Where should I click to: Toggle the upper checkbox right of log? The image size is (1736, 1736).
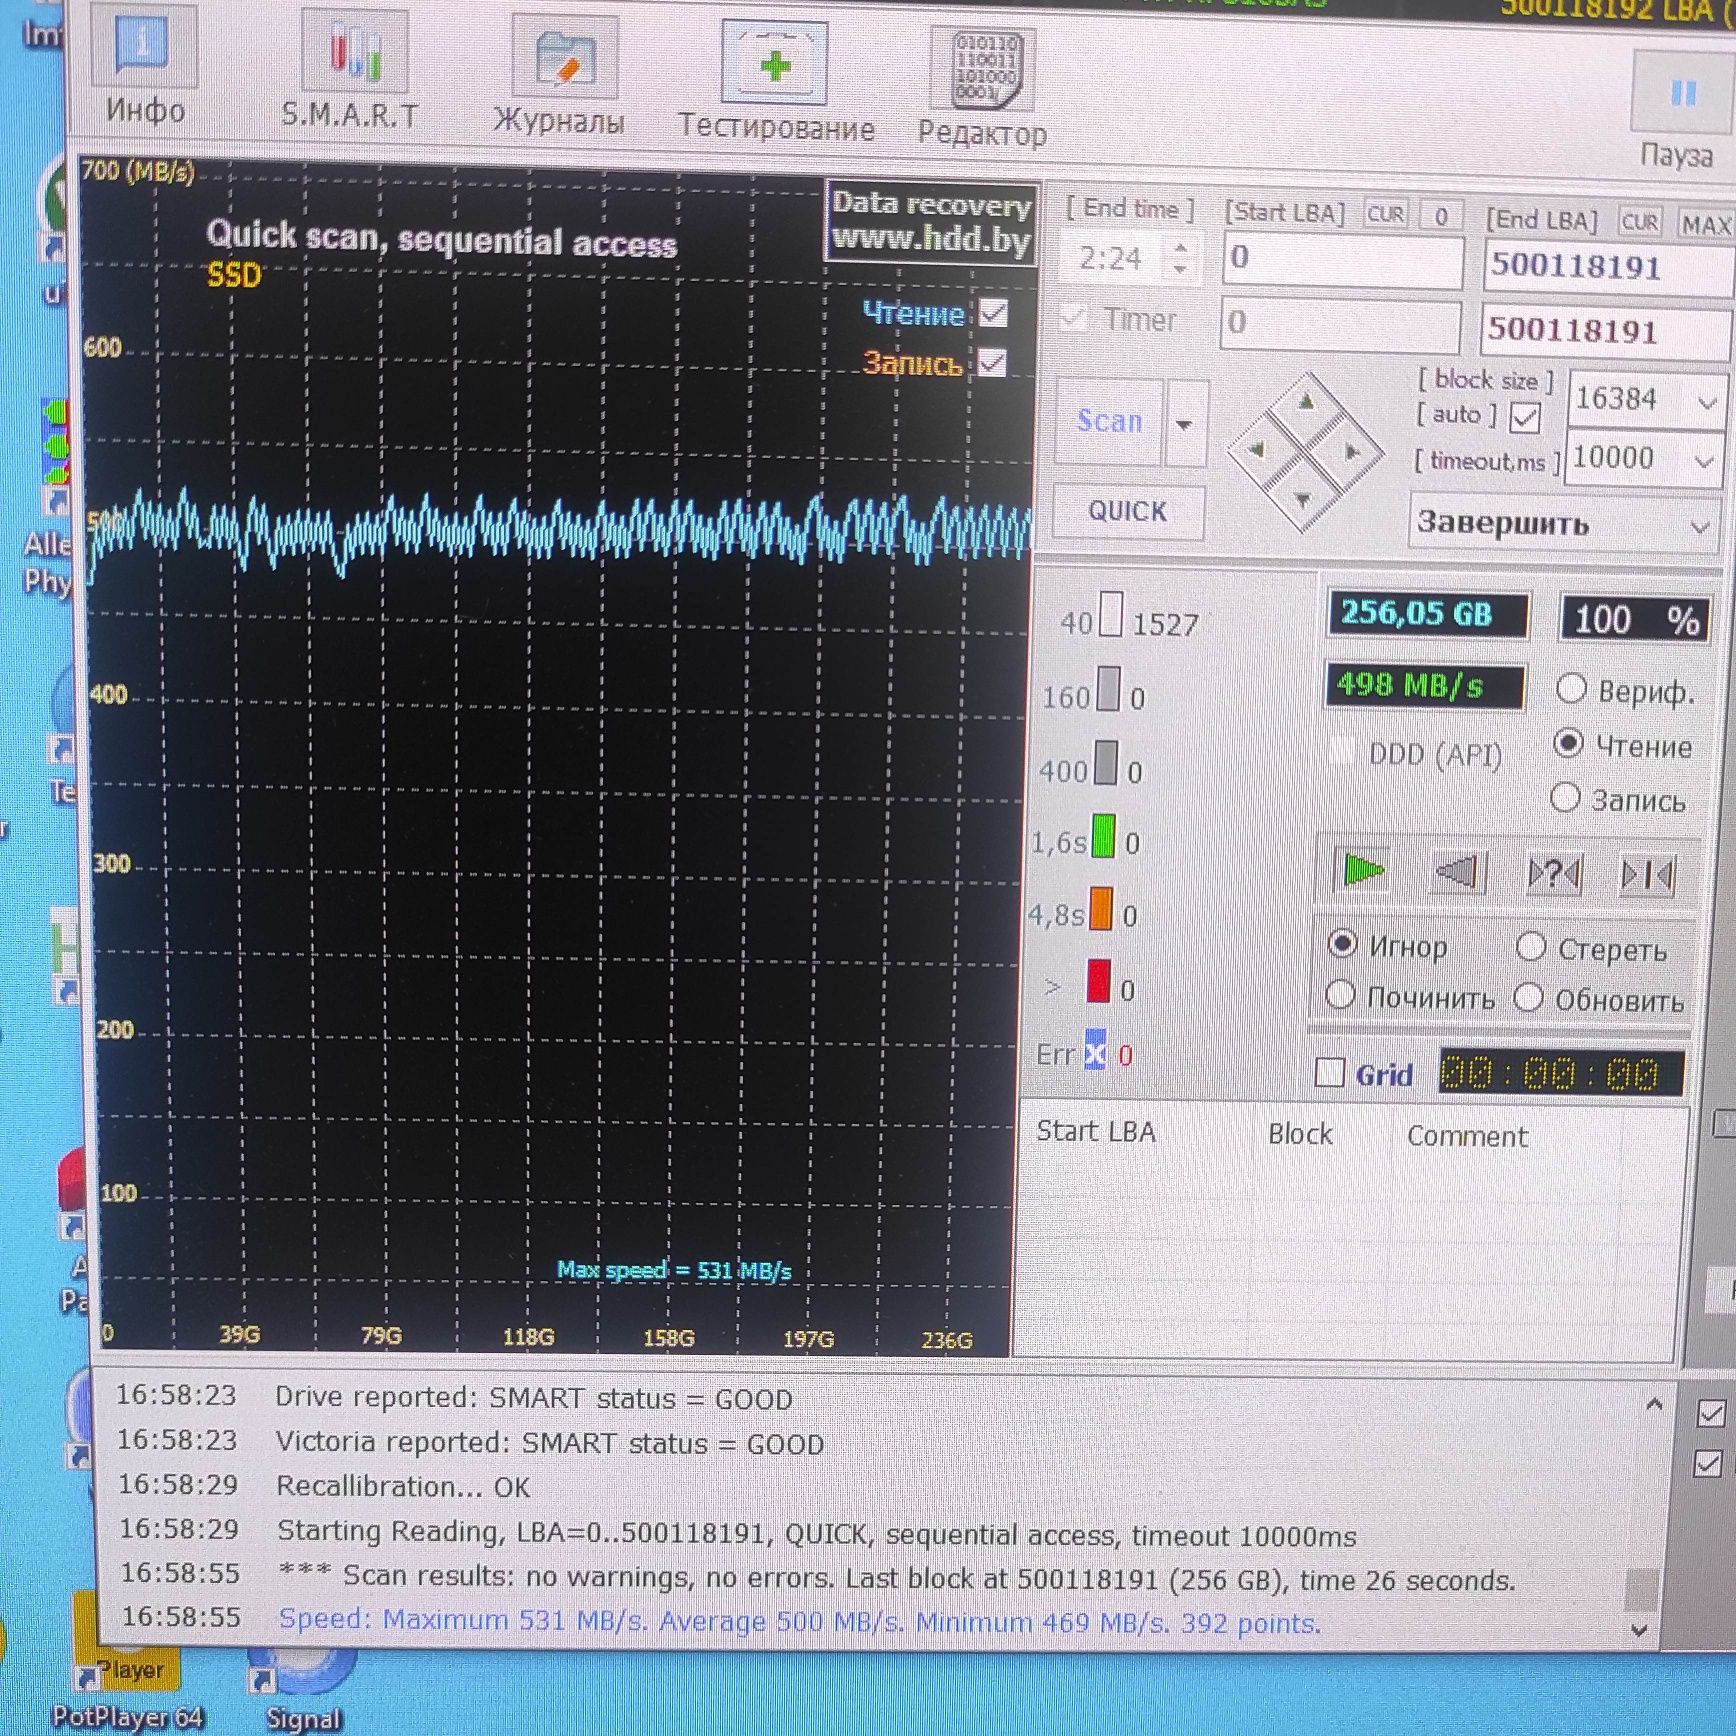click(1711, 1412)
